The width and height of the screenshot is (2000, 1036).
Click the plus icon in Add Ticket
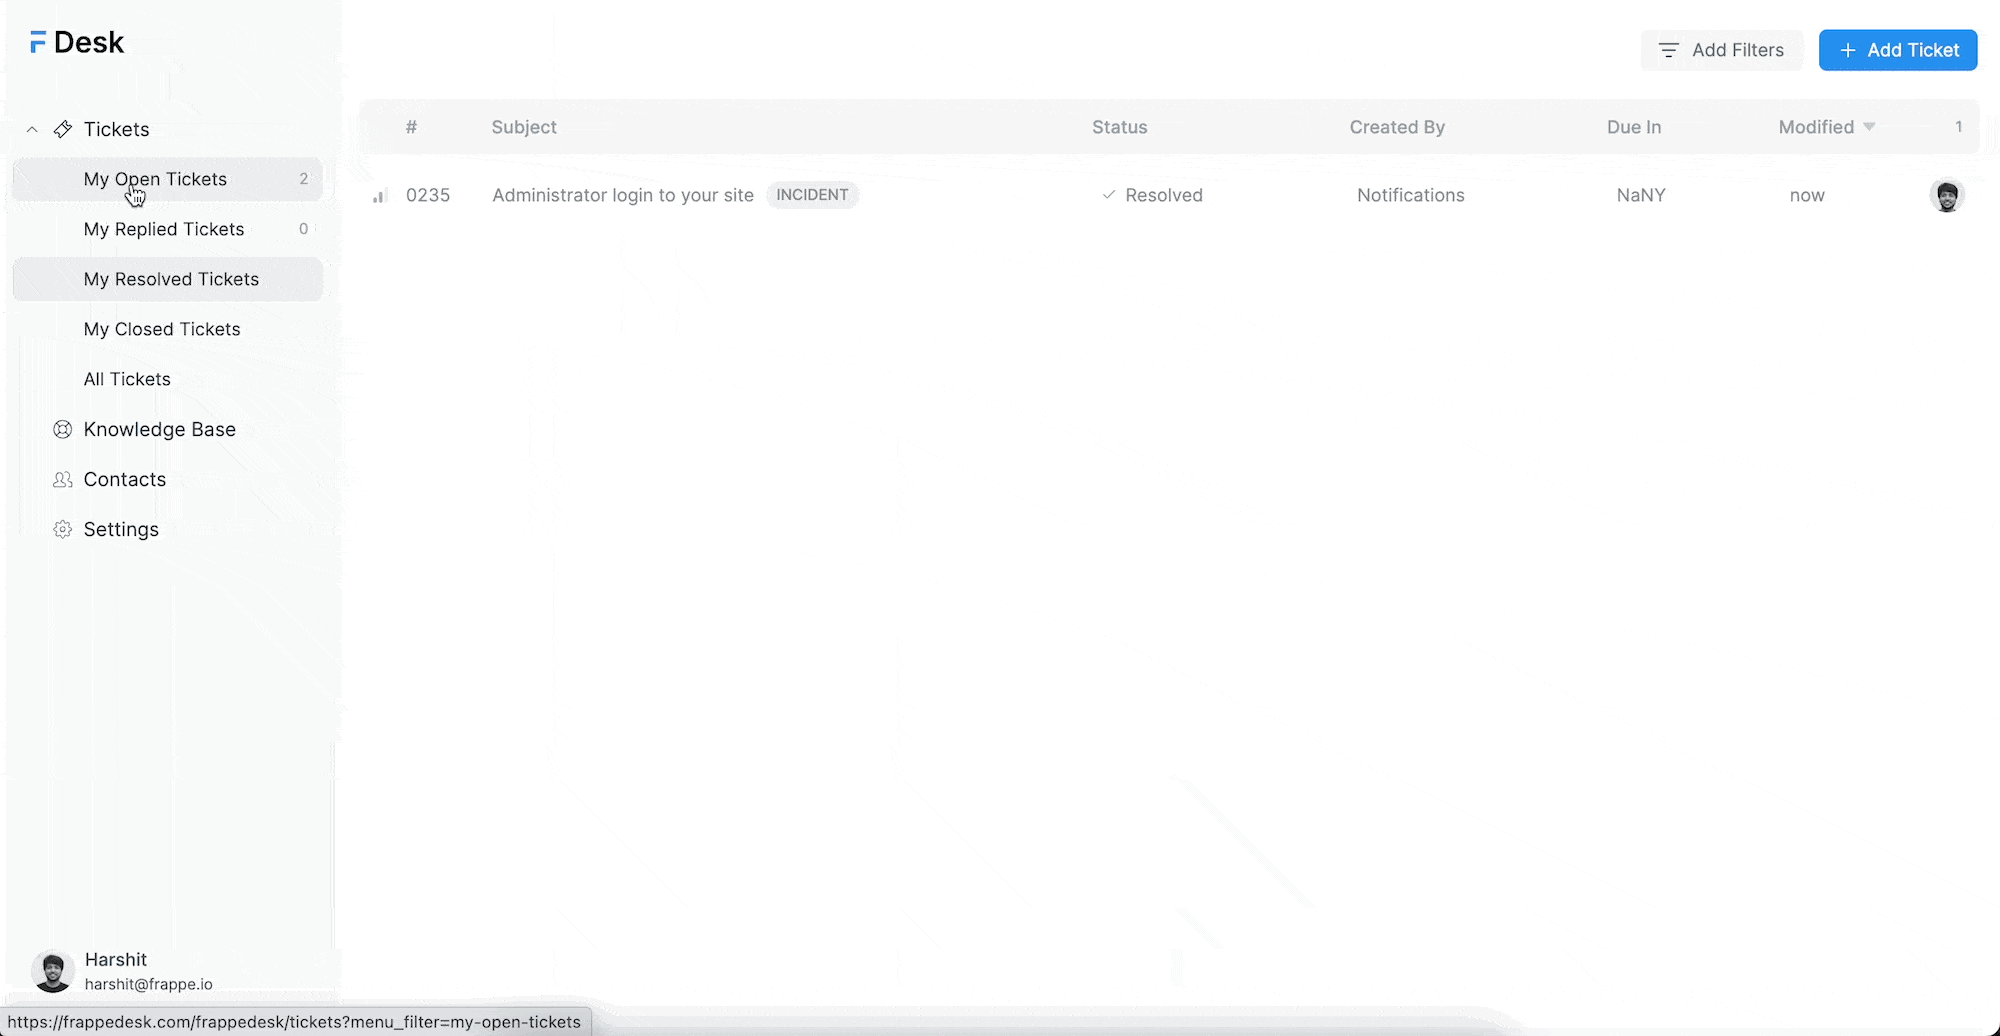point(1848,50)
